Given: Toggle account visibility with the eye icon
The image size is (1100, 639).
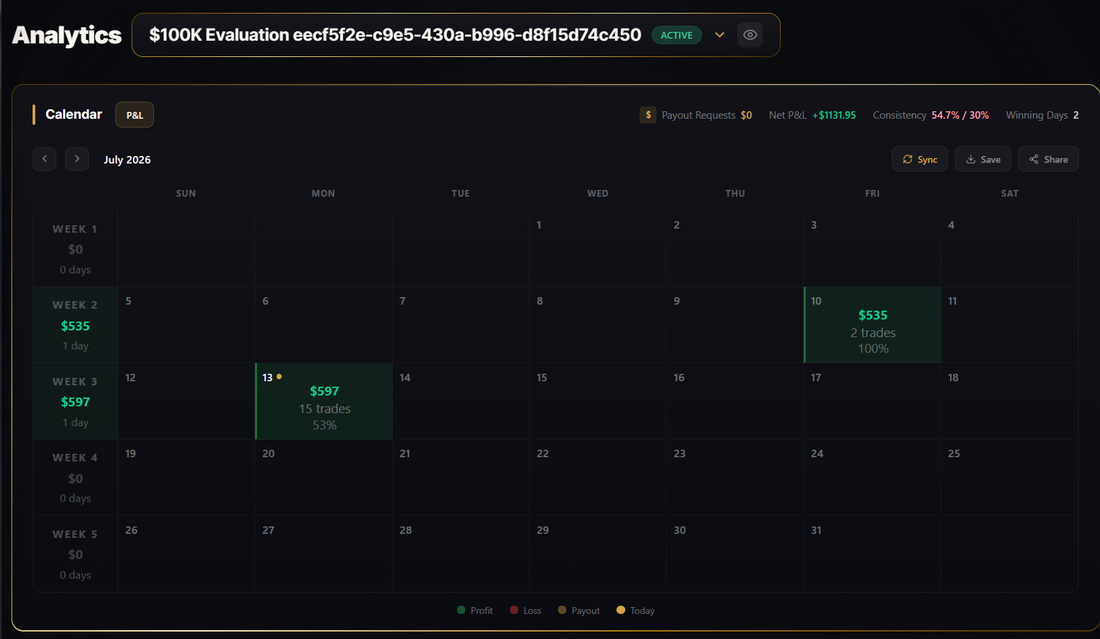Looking at the screenshot, I should (x=750, y=35).
